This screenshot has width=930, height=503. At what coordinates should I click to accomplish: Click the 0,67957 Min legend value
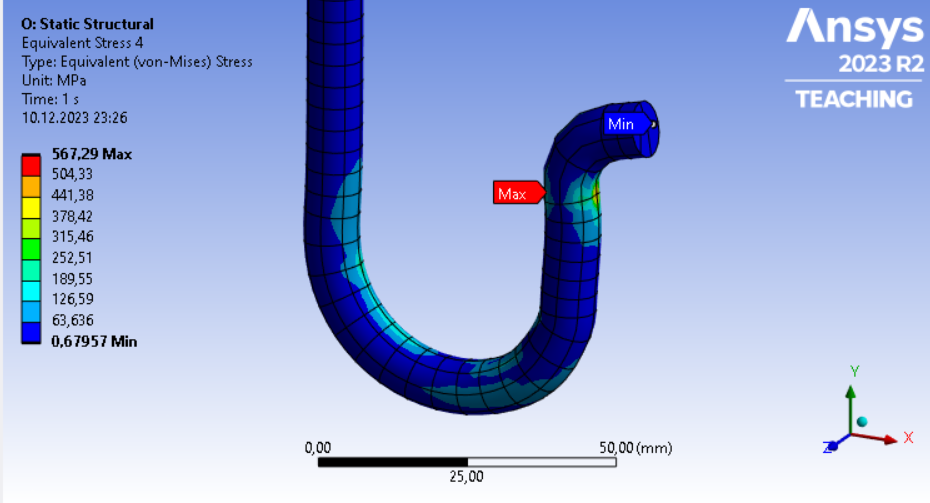coord(94,341)
